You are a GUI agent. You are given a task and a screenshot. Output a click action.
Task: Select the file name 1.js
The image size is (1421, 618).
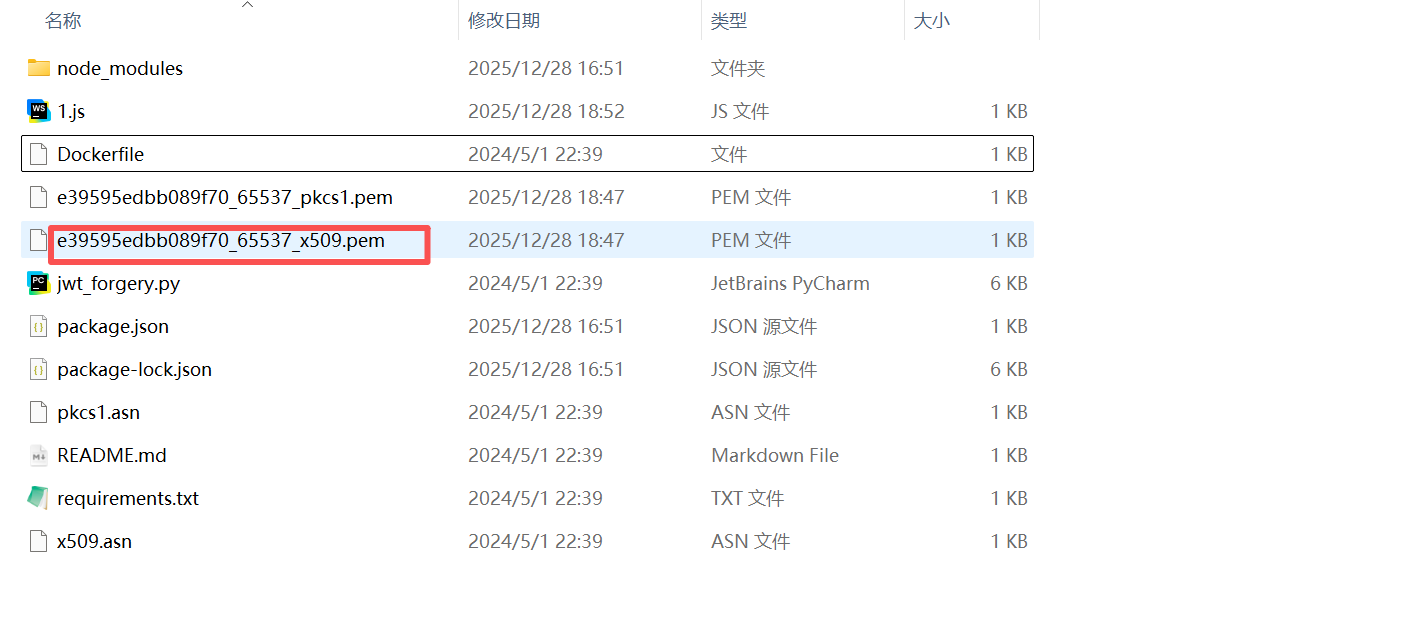(x=71, y=112)
